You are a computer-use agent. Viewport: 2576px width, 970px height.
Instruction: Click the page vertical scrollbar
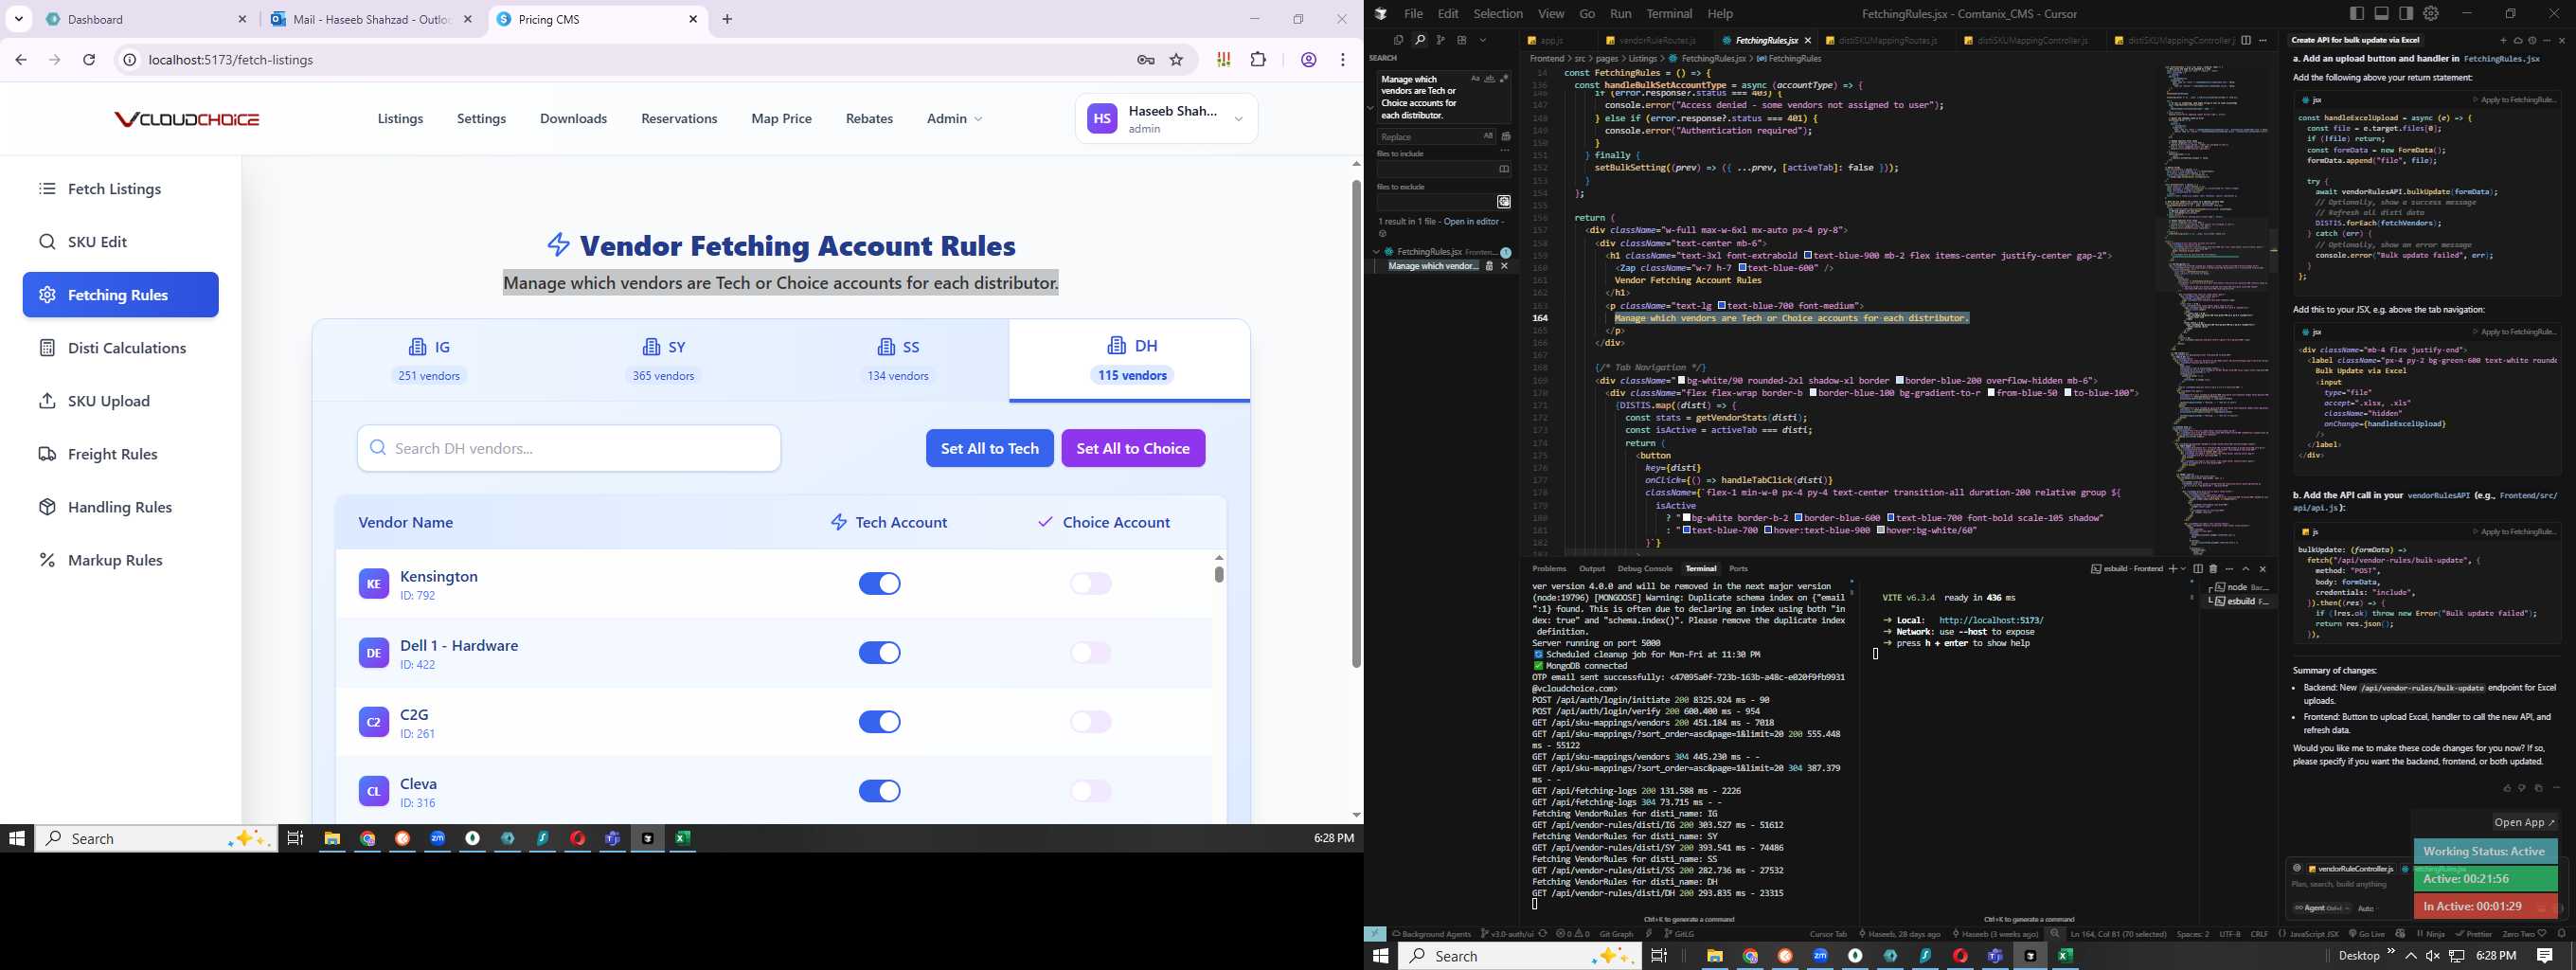(1356, 424)
